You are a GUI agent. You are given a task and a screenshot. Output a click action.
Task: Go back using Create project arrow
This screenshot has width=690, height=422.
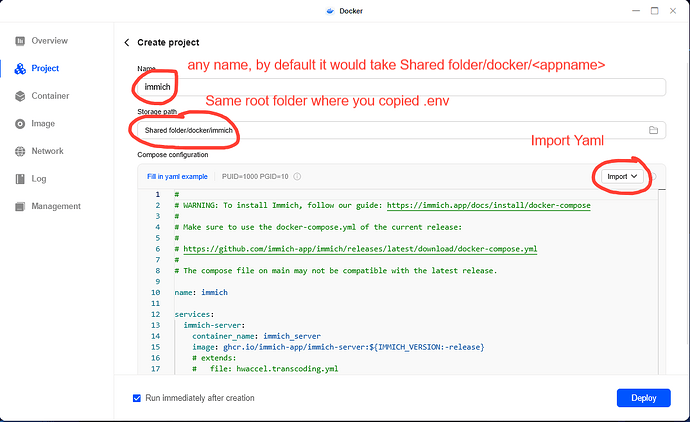(127, 43)
